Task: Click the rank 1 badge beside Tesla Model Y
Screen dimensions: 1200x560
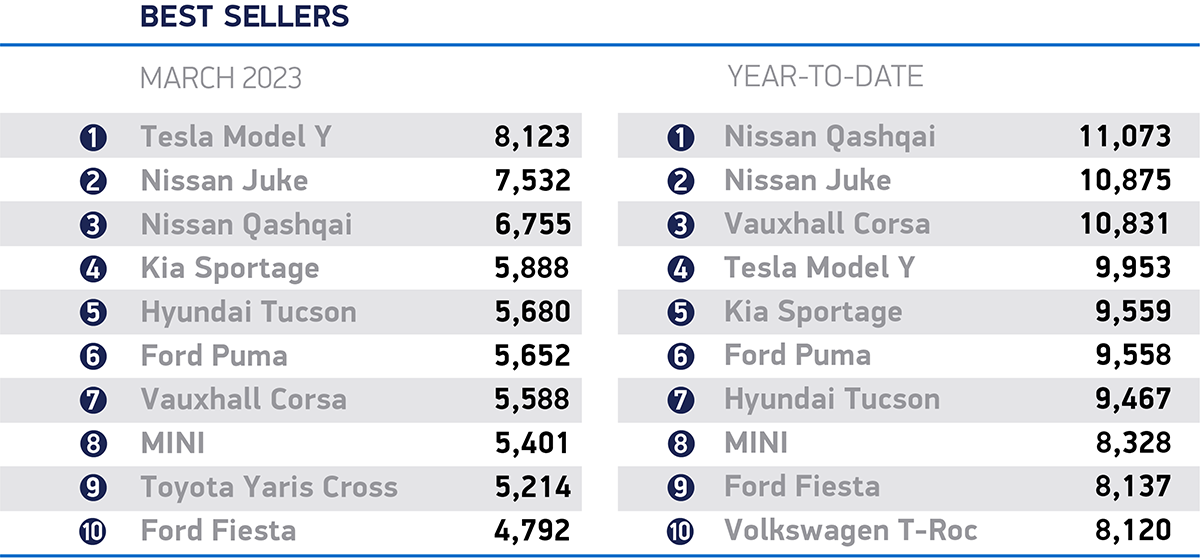Action: [x=93, y=137]
